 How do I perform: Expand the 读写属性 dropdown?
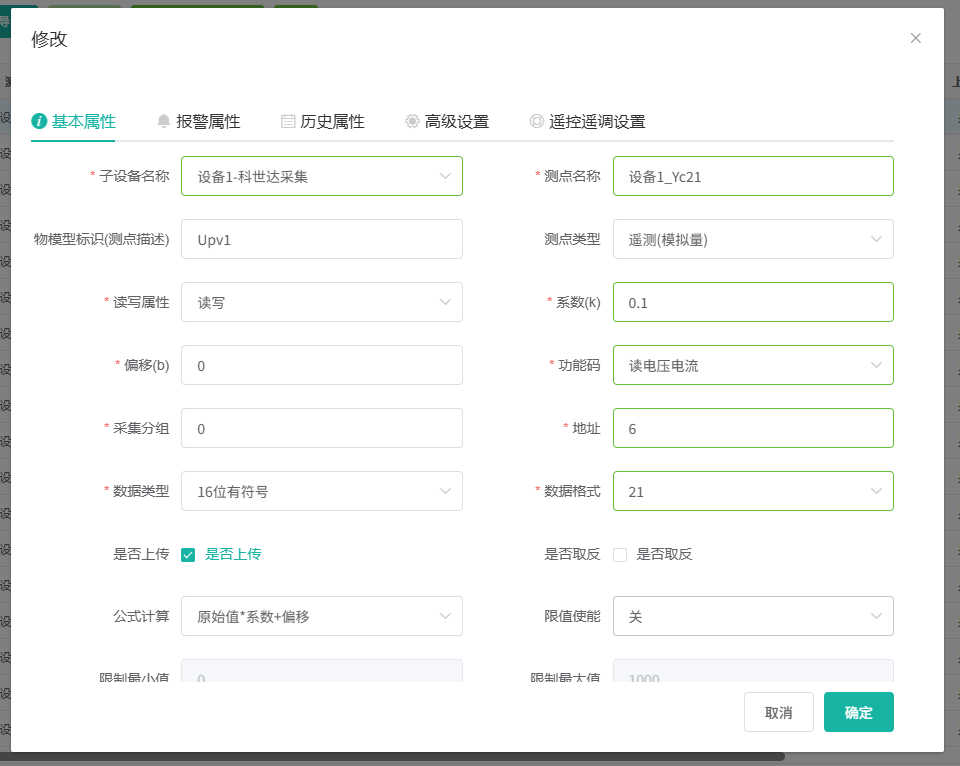pos(321,302)
